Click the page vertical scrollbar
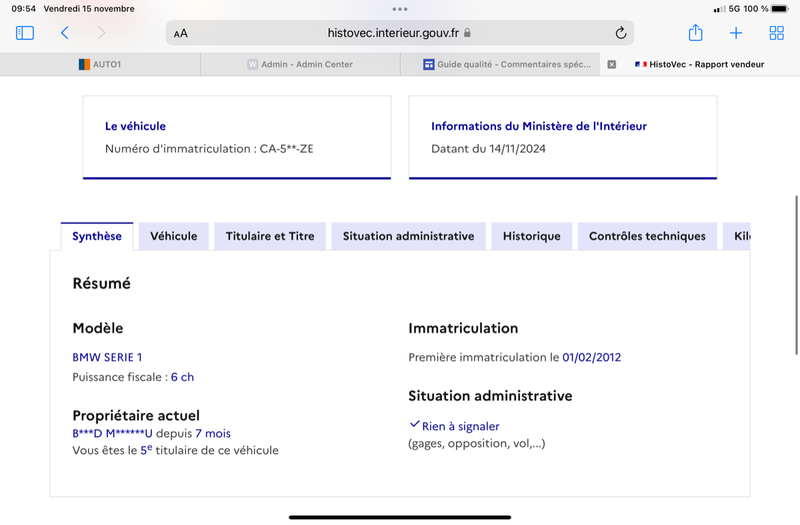Viewport: 800px width, 525px height. pyautogui.click(x=796, y=274)
